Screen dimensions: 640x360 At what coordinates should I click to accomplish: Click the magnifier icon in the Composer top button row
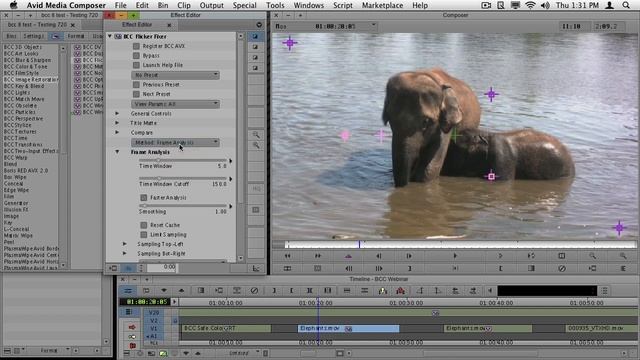coord(592,256)
